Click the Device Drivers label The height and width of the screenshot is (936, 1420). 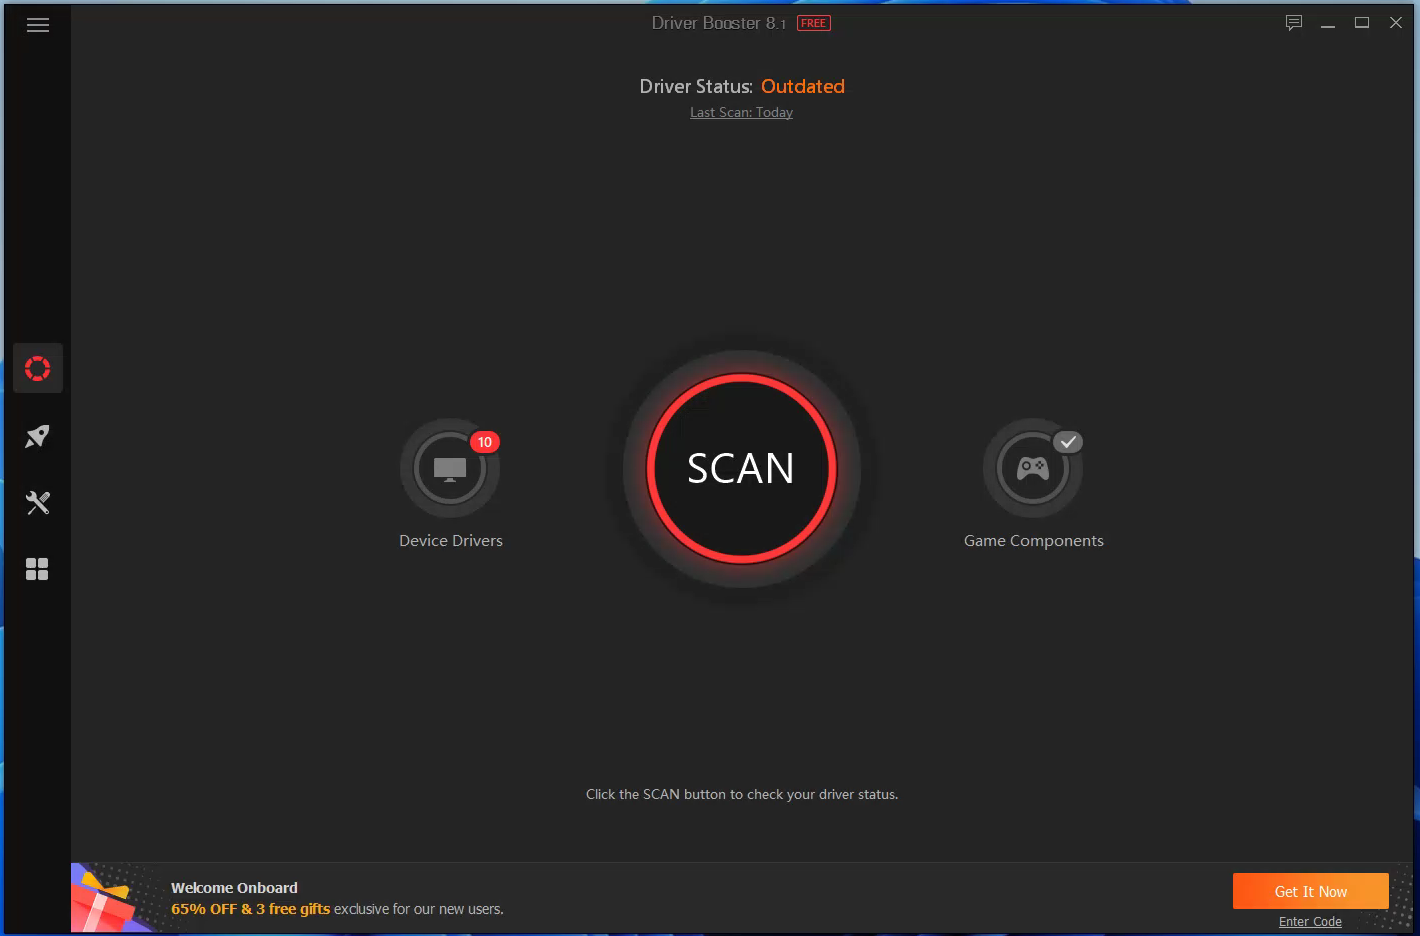451,541
